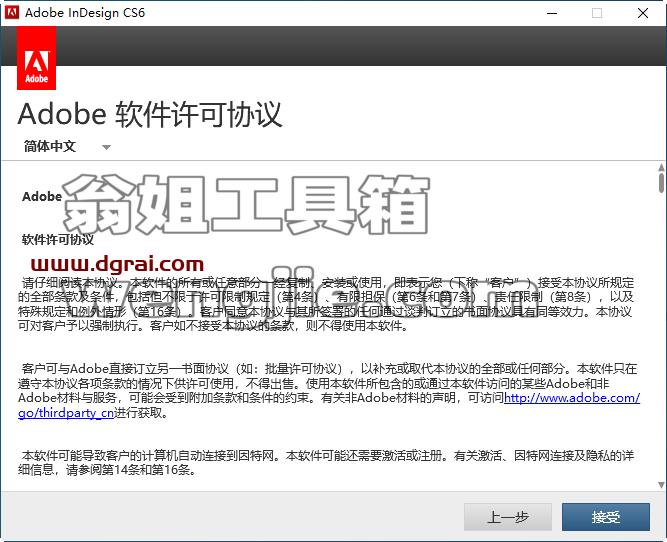The height and width of the screenshot is (542, 667).
Task: Open the 简体中文 language dropdown
Action: [x=67, y=147]
